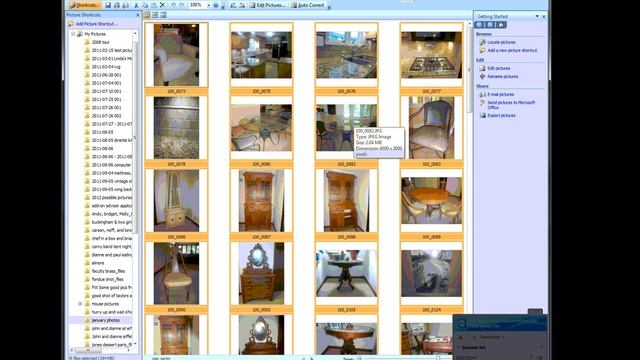Click Locate pictures link

coord(501,42)
